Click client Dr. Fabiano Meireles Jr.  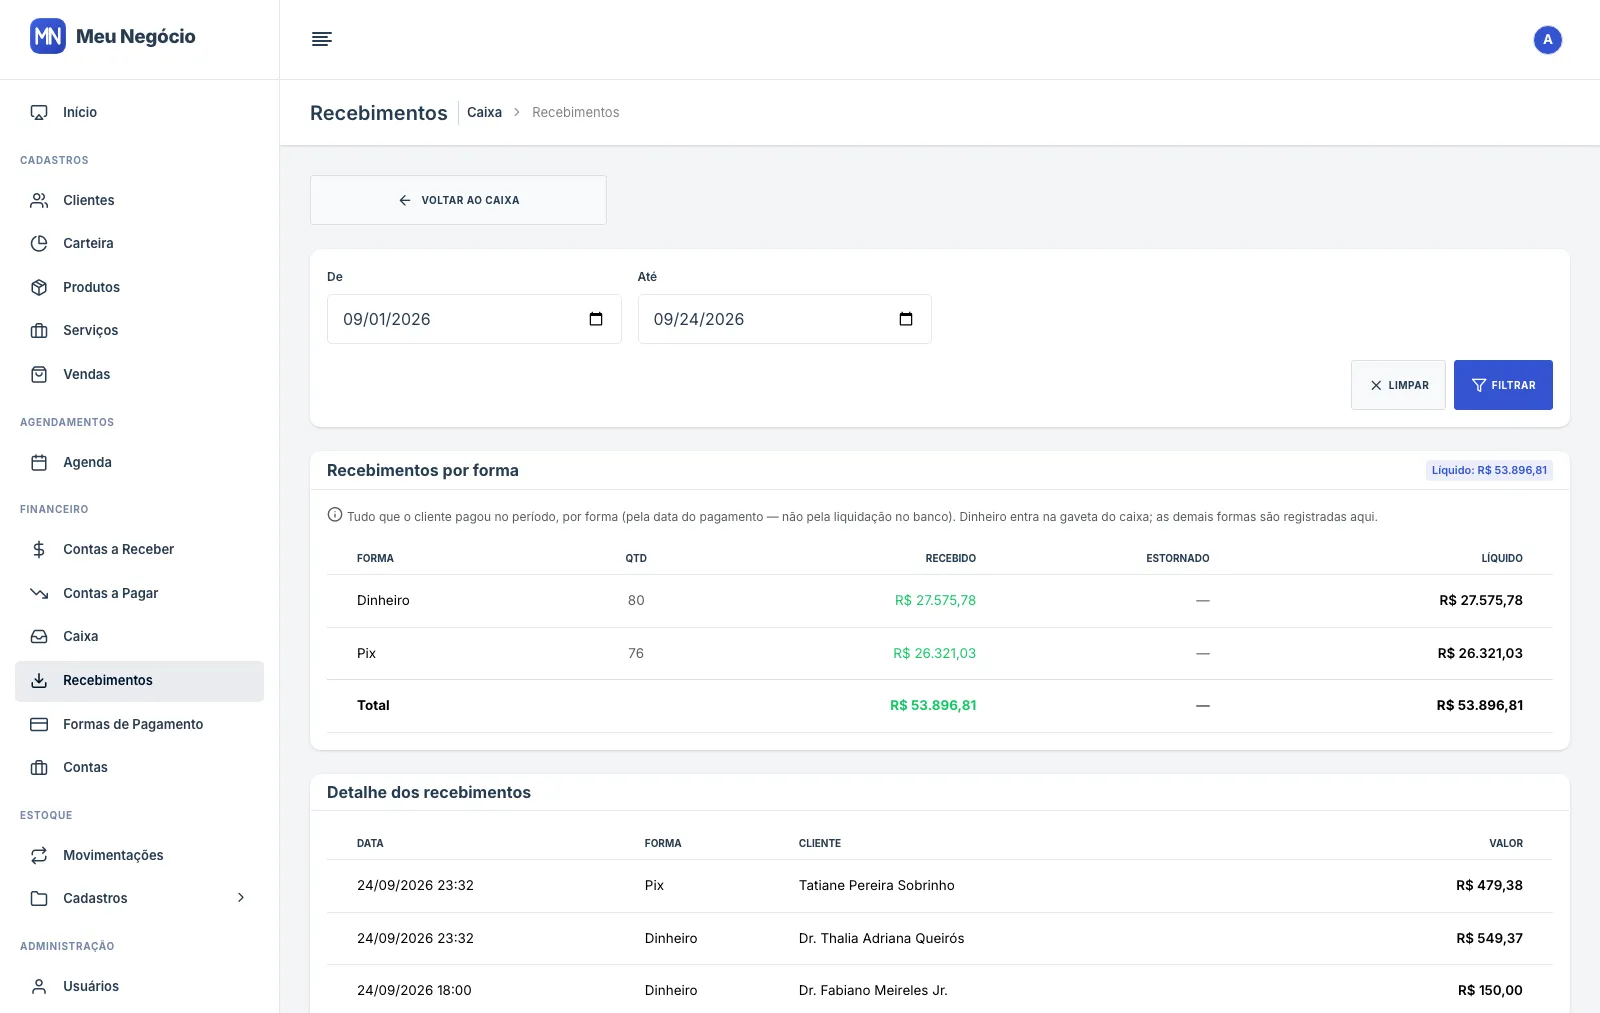[x=873, y=990]
